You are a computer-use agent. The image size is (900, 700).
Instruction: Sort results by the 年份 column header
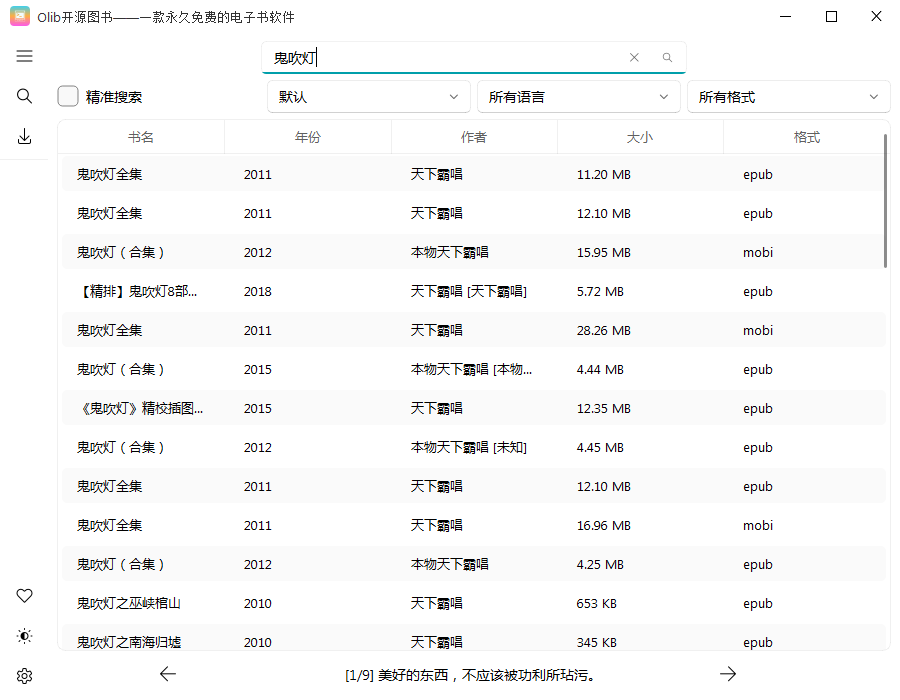307,136
